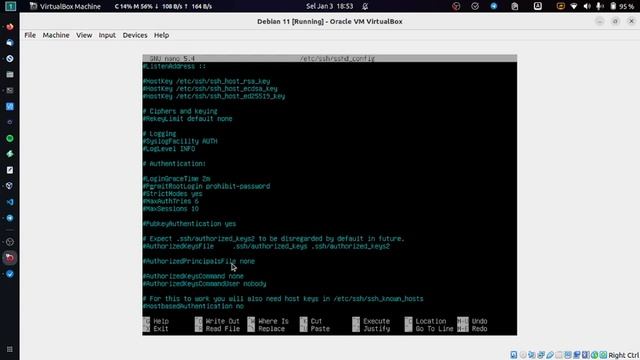Click the #MaxSessions 10 line

click(x=171, y=209)
